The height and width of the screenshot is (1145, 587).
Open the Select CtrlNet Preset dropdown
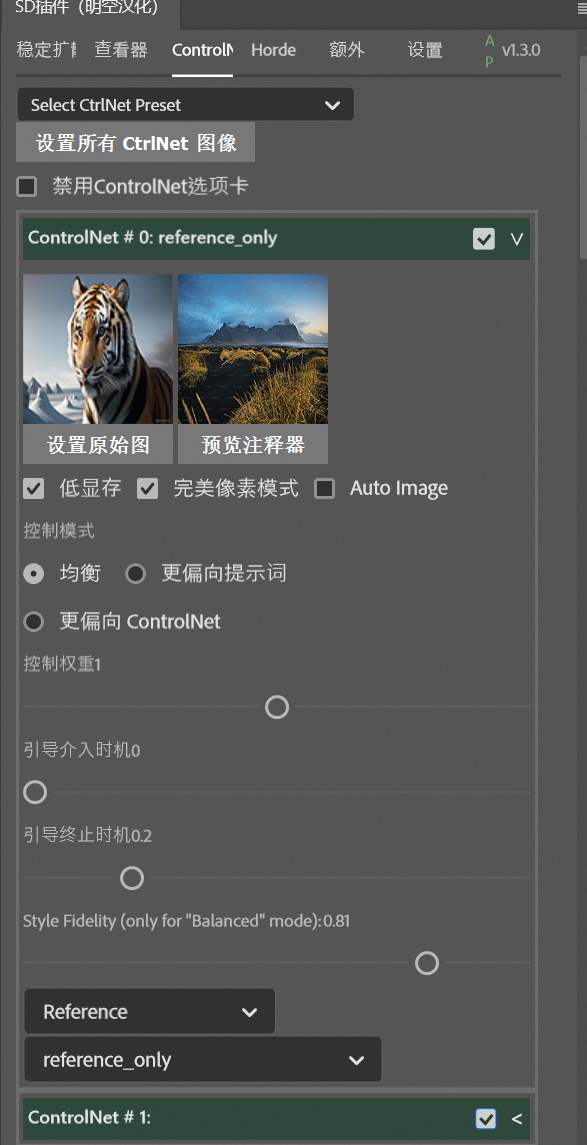(184, 104)
